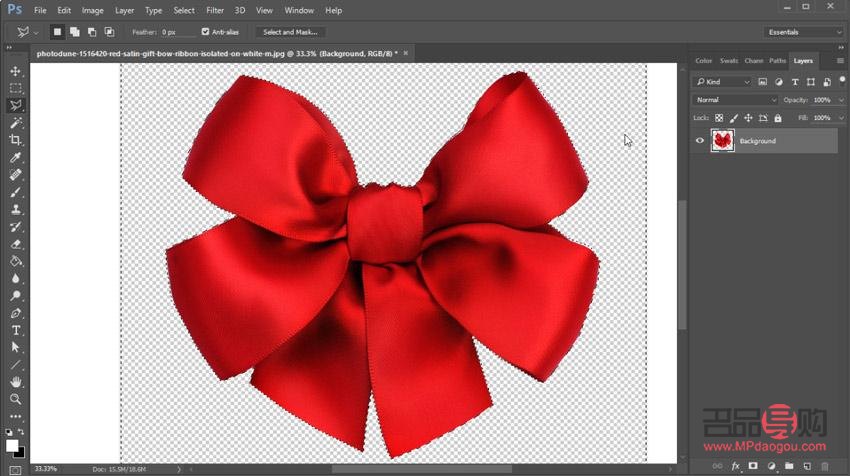Switch to the Paths tab
Screen dimensions: 850x476
[x=777, y=61]
